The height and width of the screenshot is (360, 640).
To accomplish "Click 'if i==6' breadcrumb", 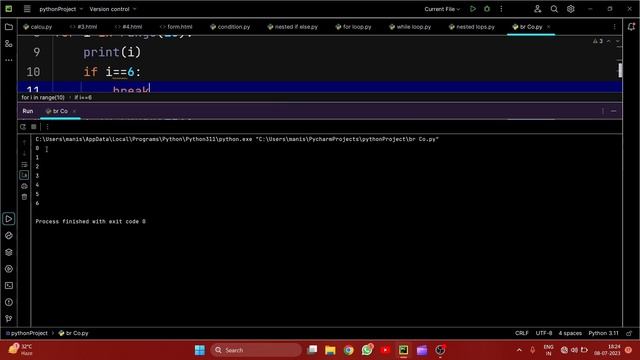I will tap(83, 98).
